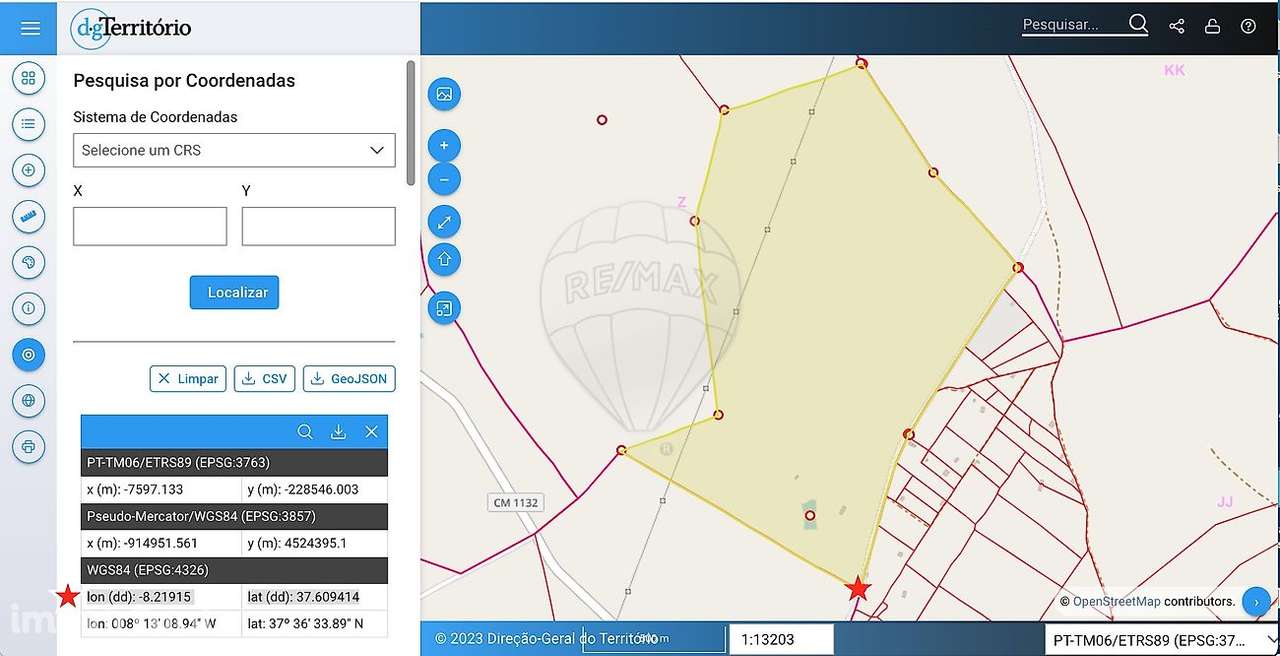Open the OpenStreetMap attribution link
Viewport: 1280px width, 656px height.
point(1116,601)
